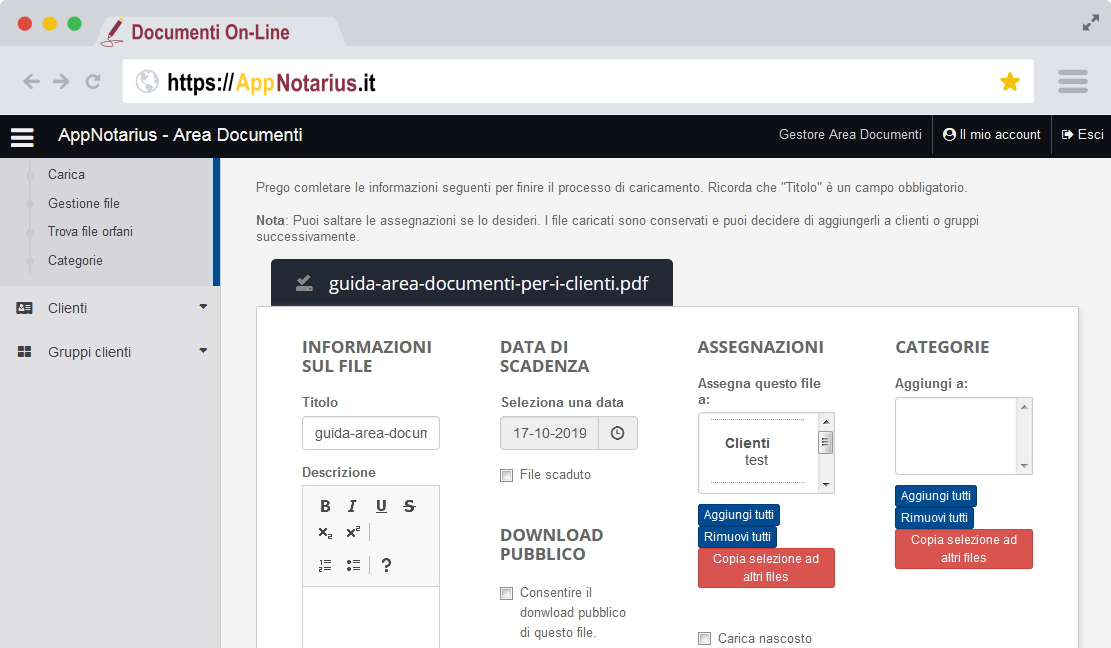Expand Gruppi clienti sidebar section
1111x648 pixels.
110,352
